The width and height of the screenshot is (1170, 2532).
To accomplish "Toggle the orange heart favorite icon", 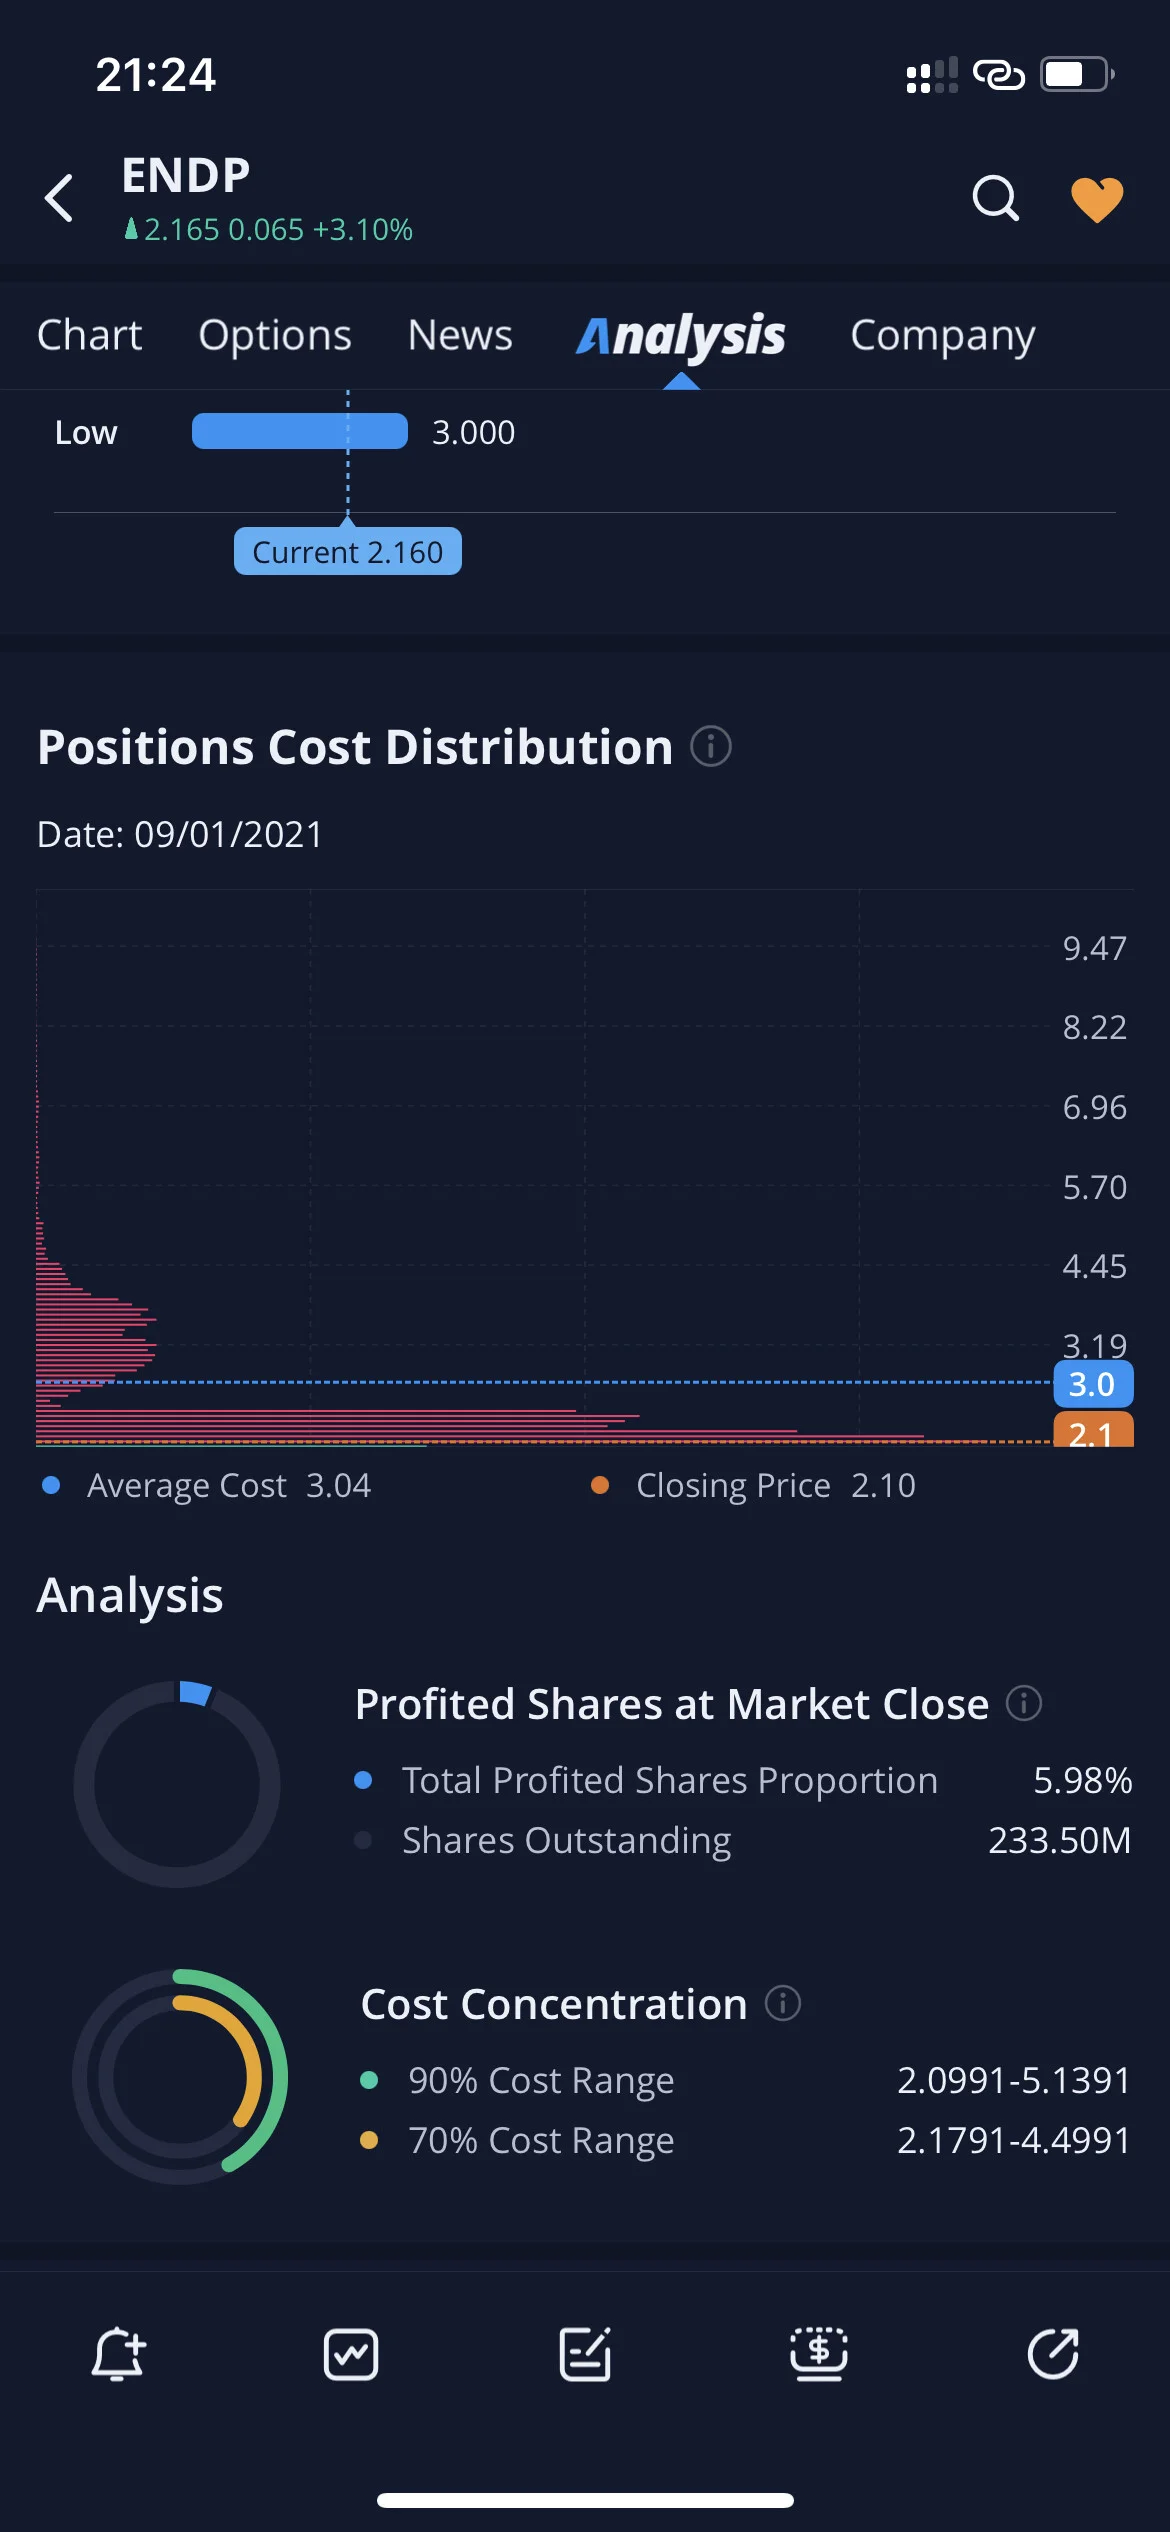I will pyautogui.click(x=1097, y=199).
